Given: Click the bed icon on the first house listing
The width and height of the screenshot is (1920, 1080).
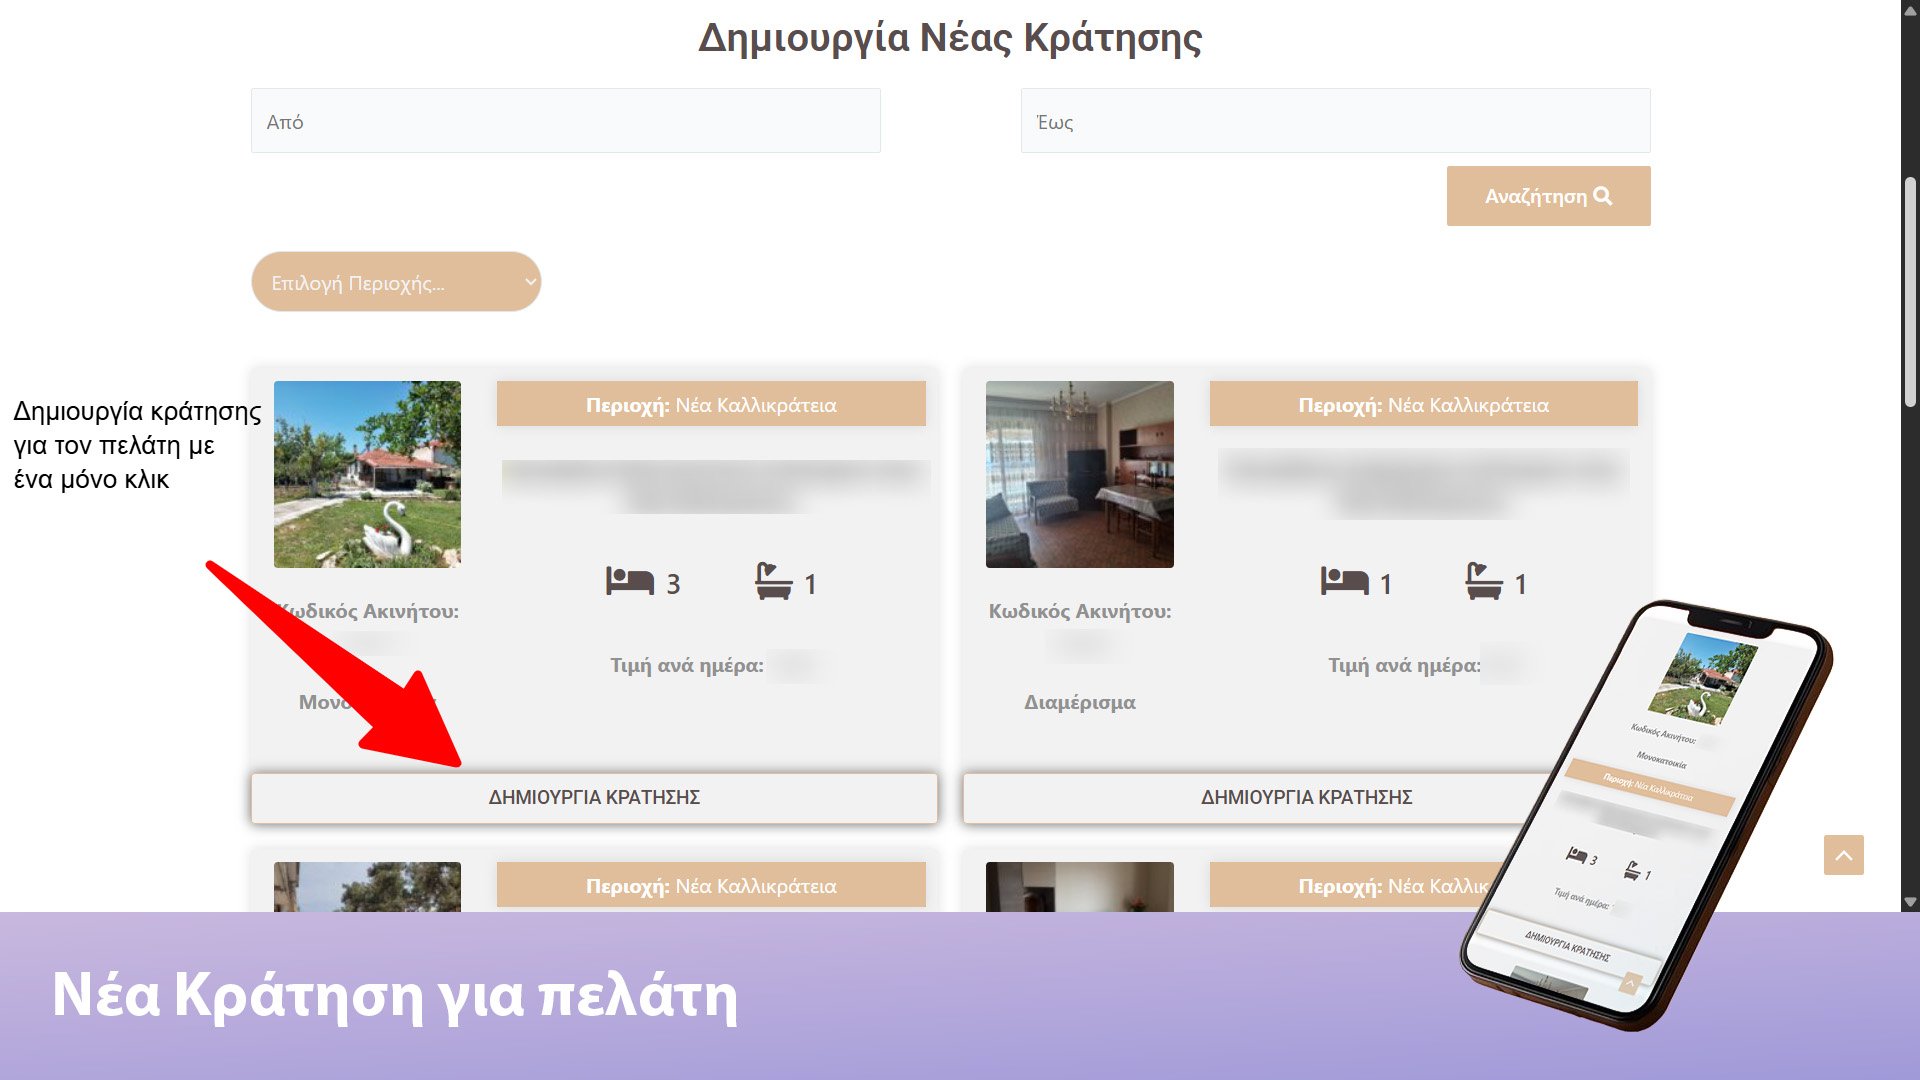Looking at the screenshot, I should (x=630, y=580).
